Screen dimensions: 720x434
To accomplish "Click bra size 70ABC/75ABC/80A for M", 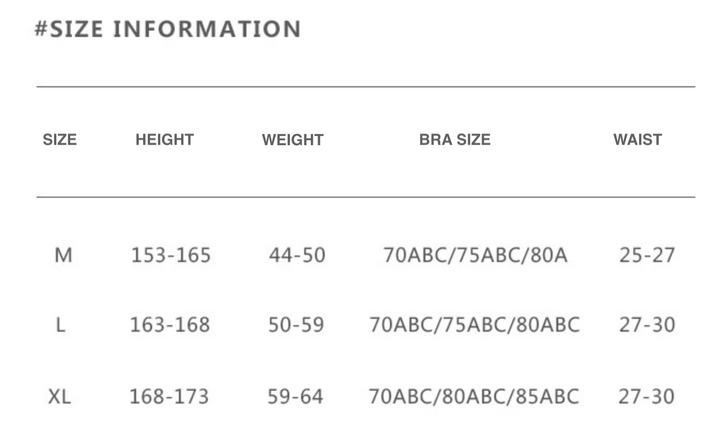I will [x=475, y=255].
